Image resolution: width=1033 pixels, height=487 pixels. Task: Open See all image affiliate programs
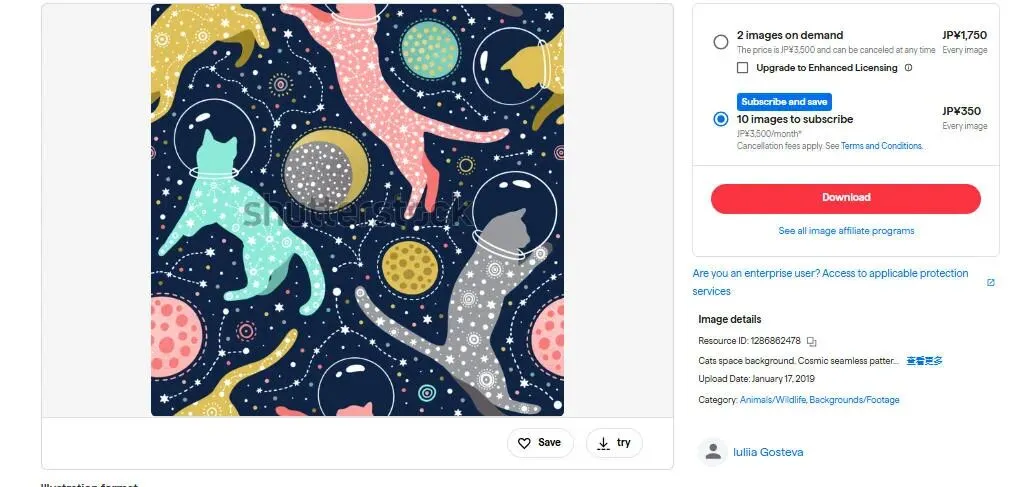846,231
